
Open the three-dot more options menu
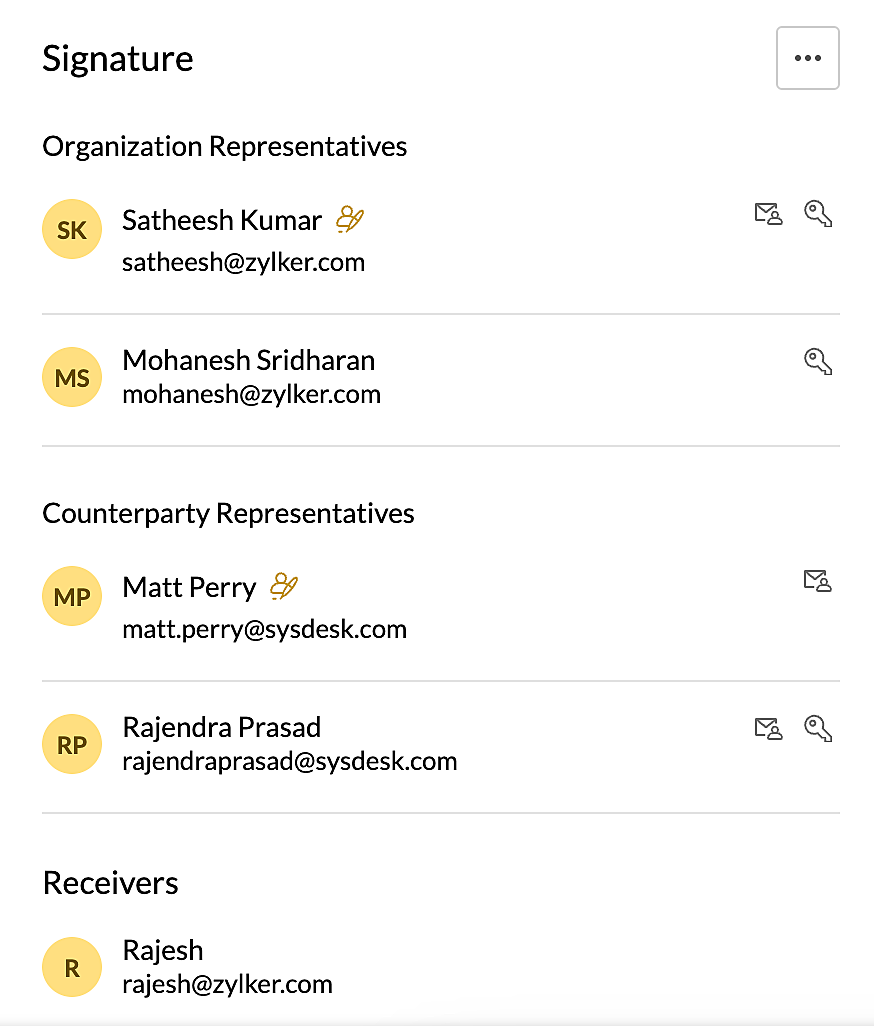coord(807,58)
